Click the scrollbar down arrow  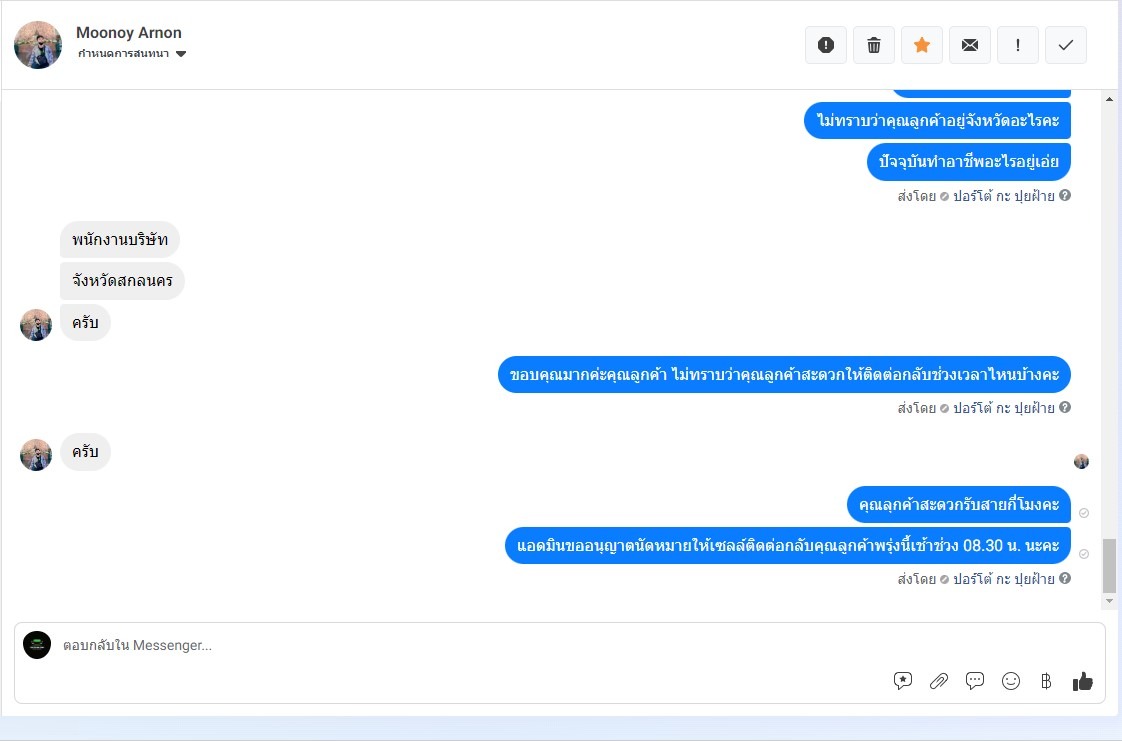click(1109, 601)
